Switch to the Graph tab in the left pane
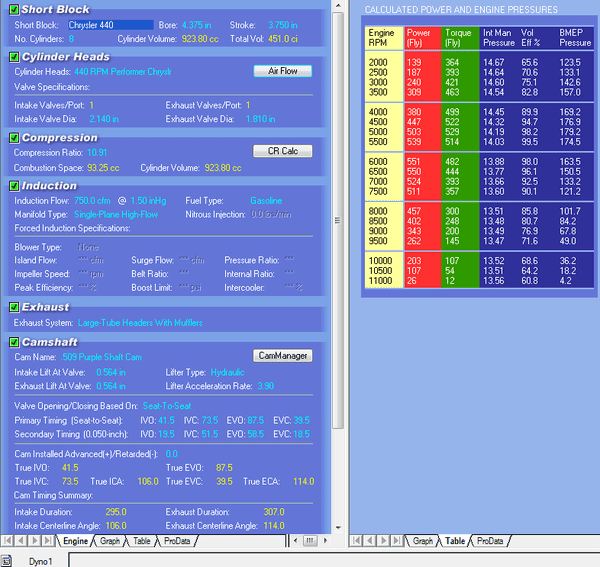This screenshot has height=567, width=600. [109, 540]
